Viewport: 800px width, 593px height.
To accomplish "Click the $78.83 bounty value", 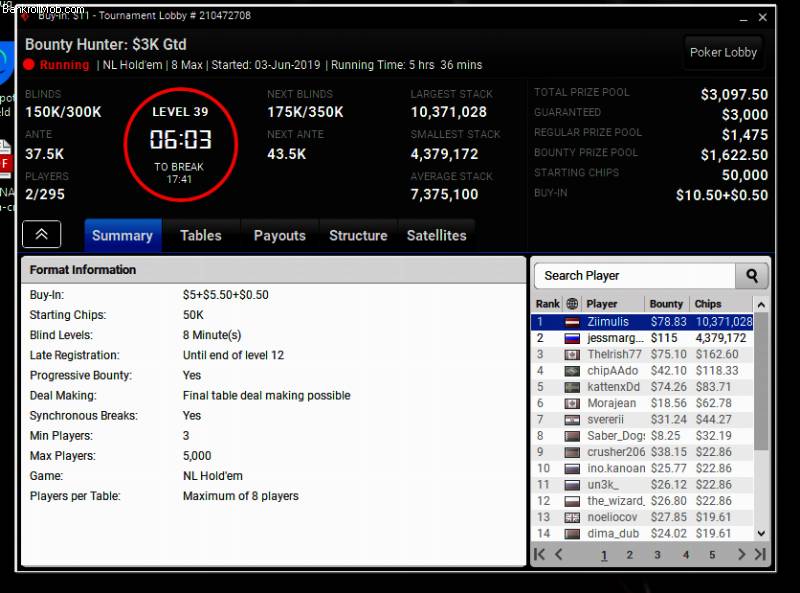I will pos(668,322).
